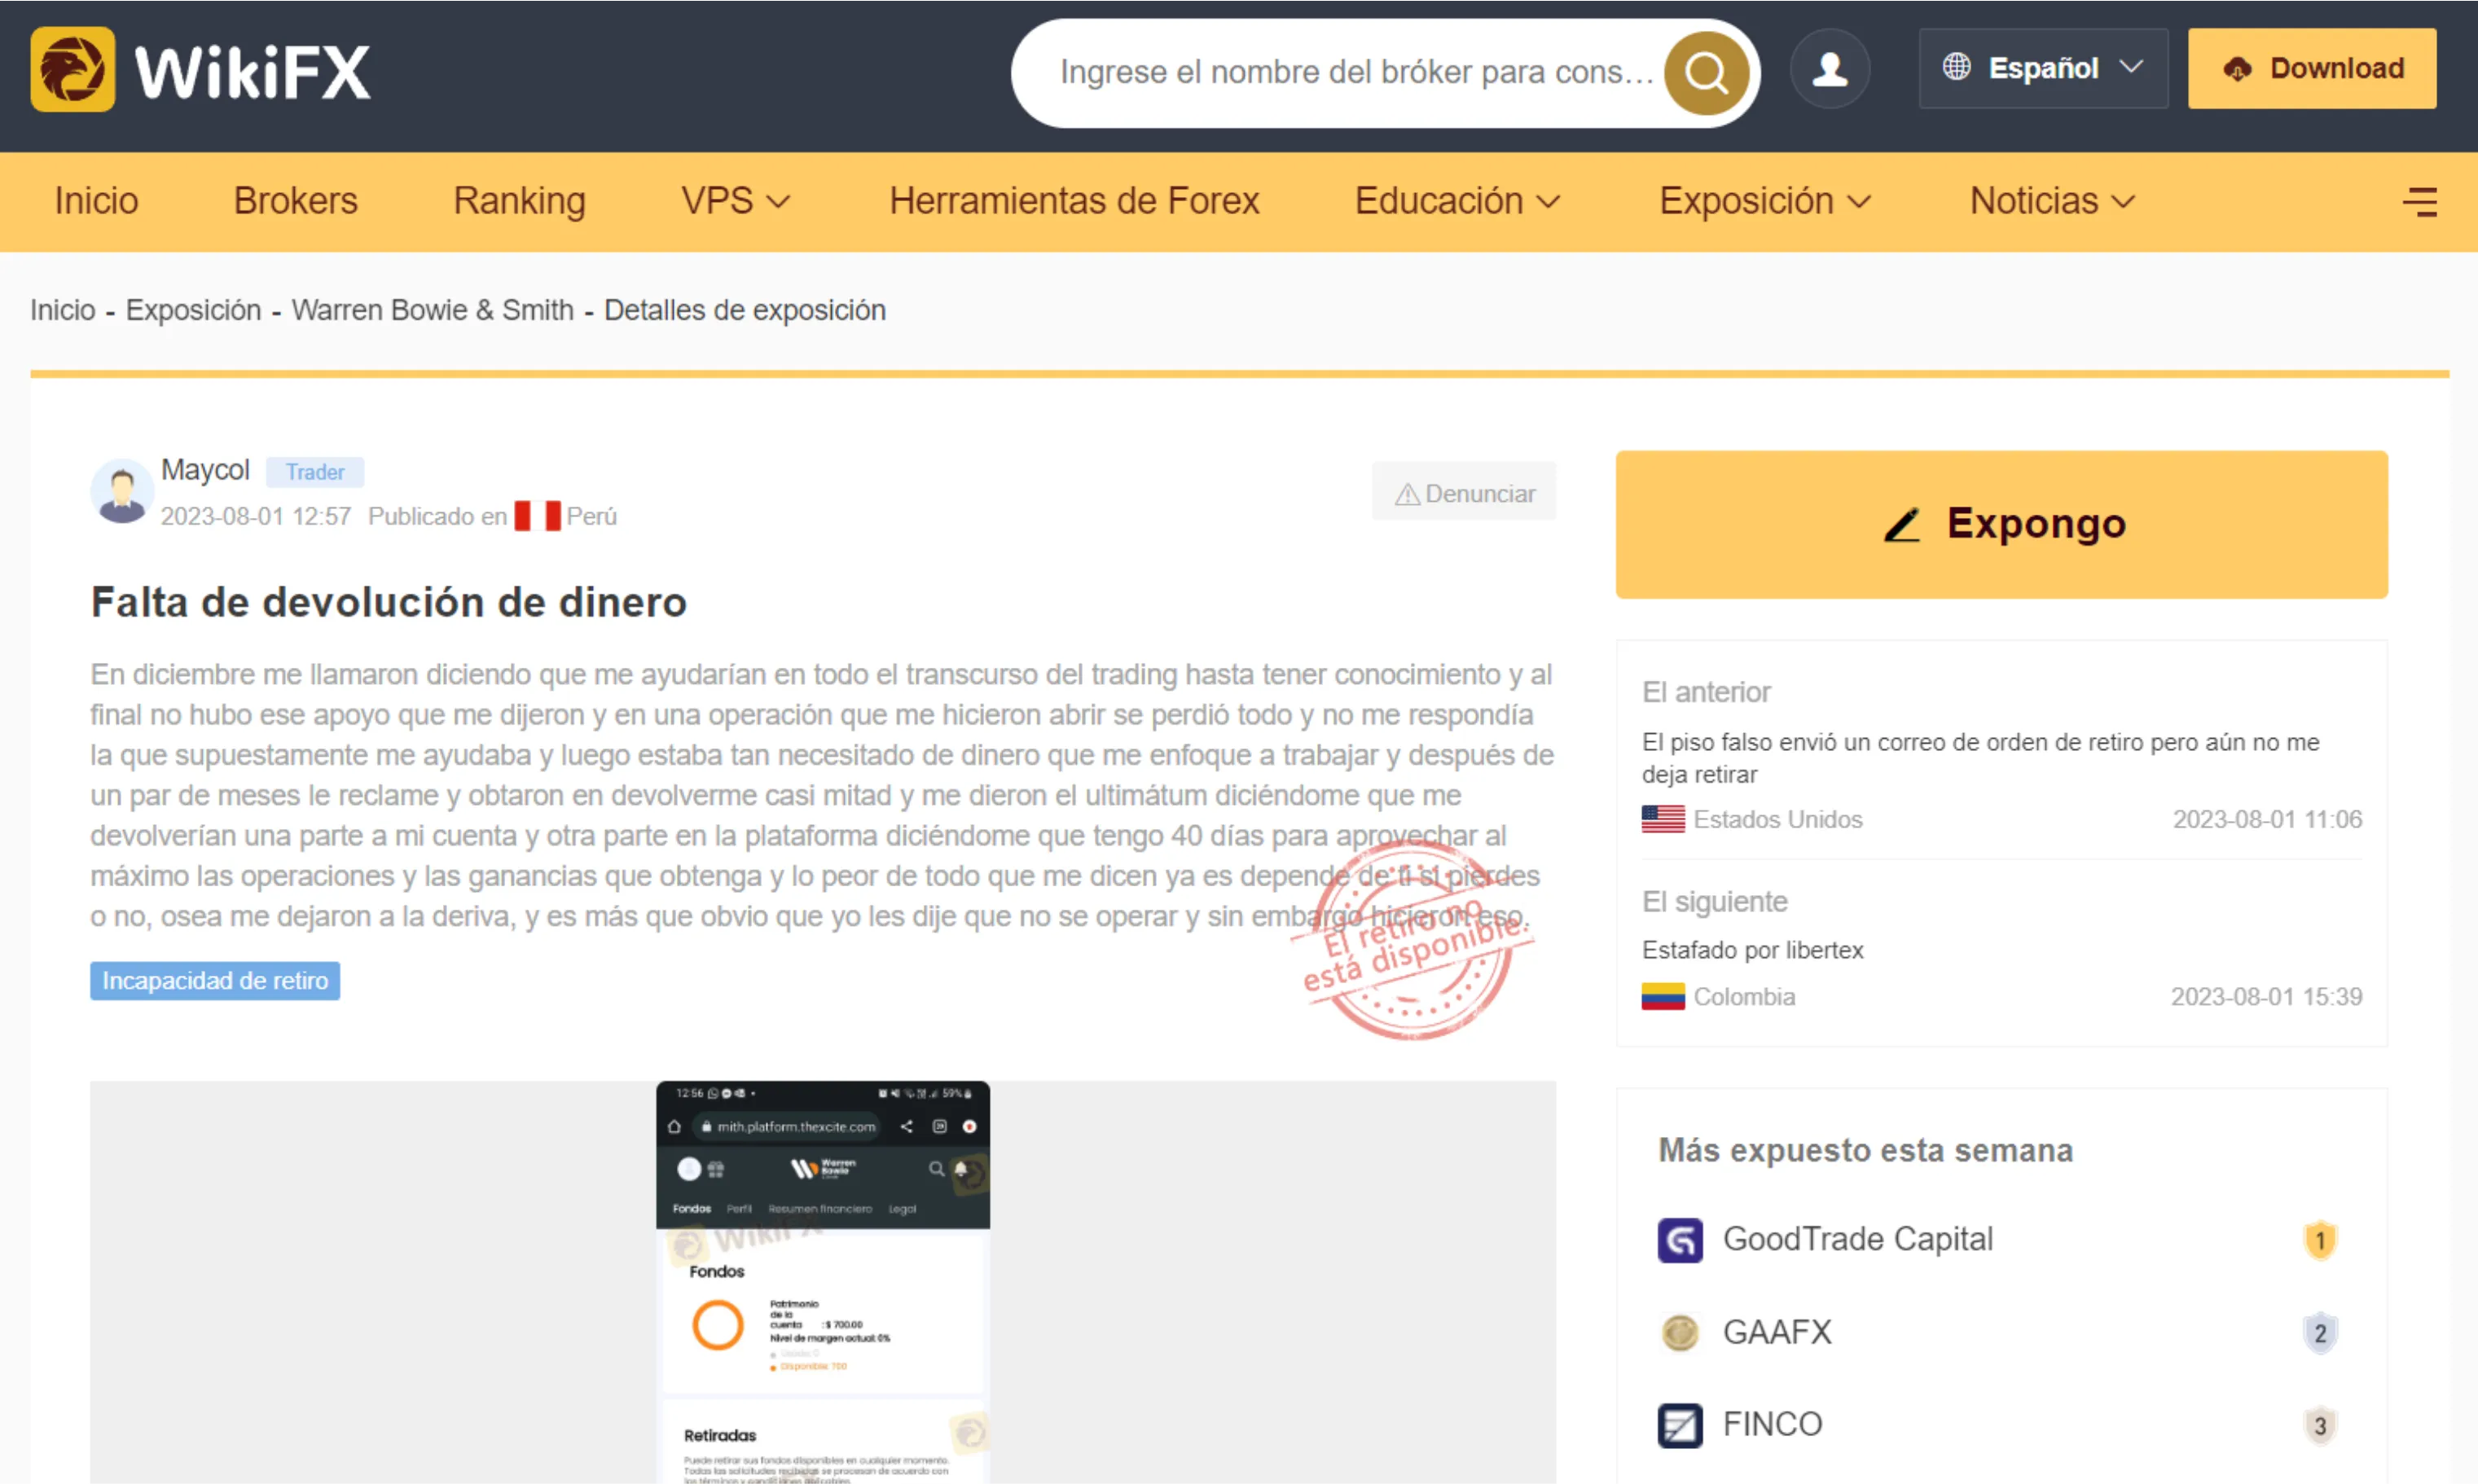The height and width of the screenshot is (1484, 2478).
Task: Open the Ranking nav item
Action: [x=519, y=201]
